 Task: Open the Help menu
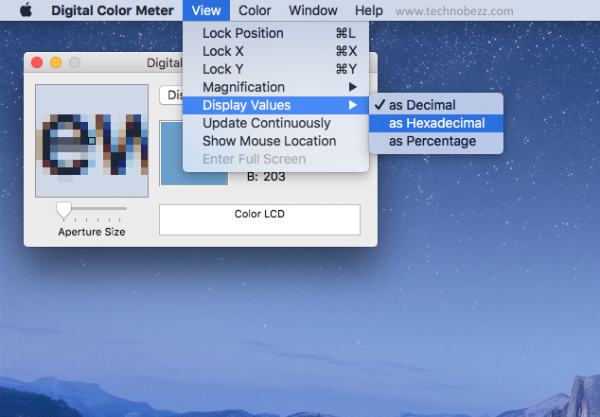pyautogui.click(x=368, y=10)
